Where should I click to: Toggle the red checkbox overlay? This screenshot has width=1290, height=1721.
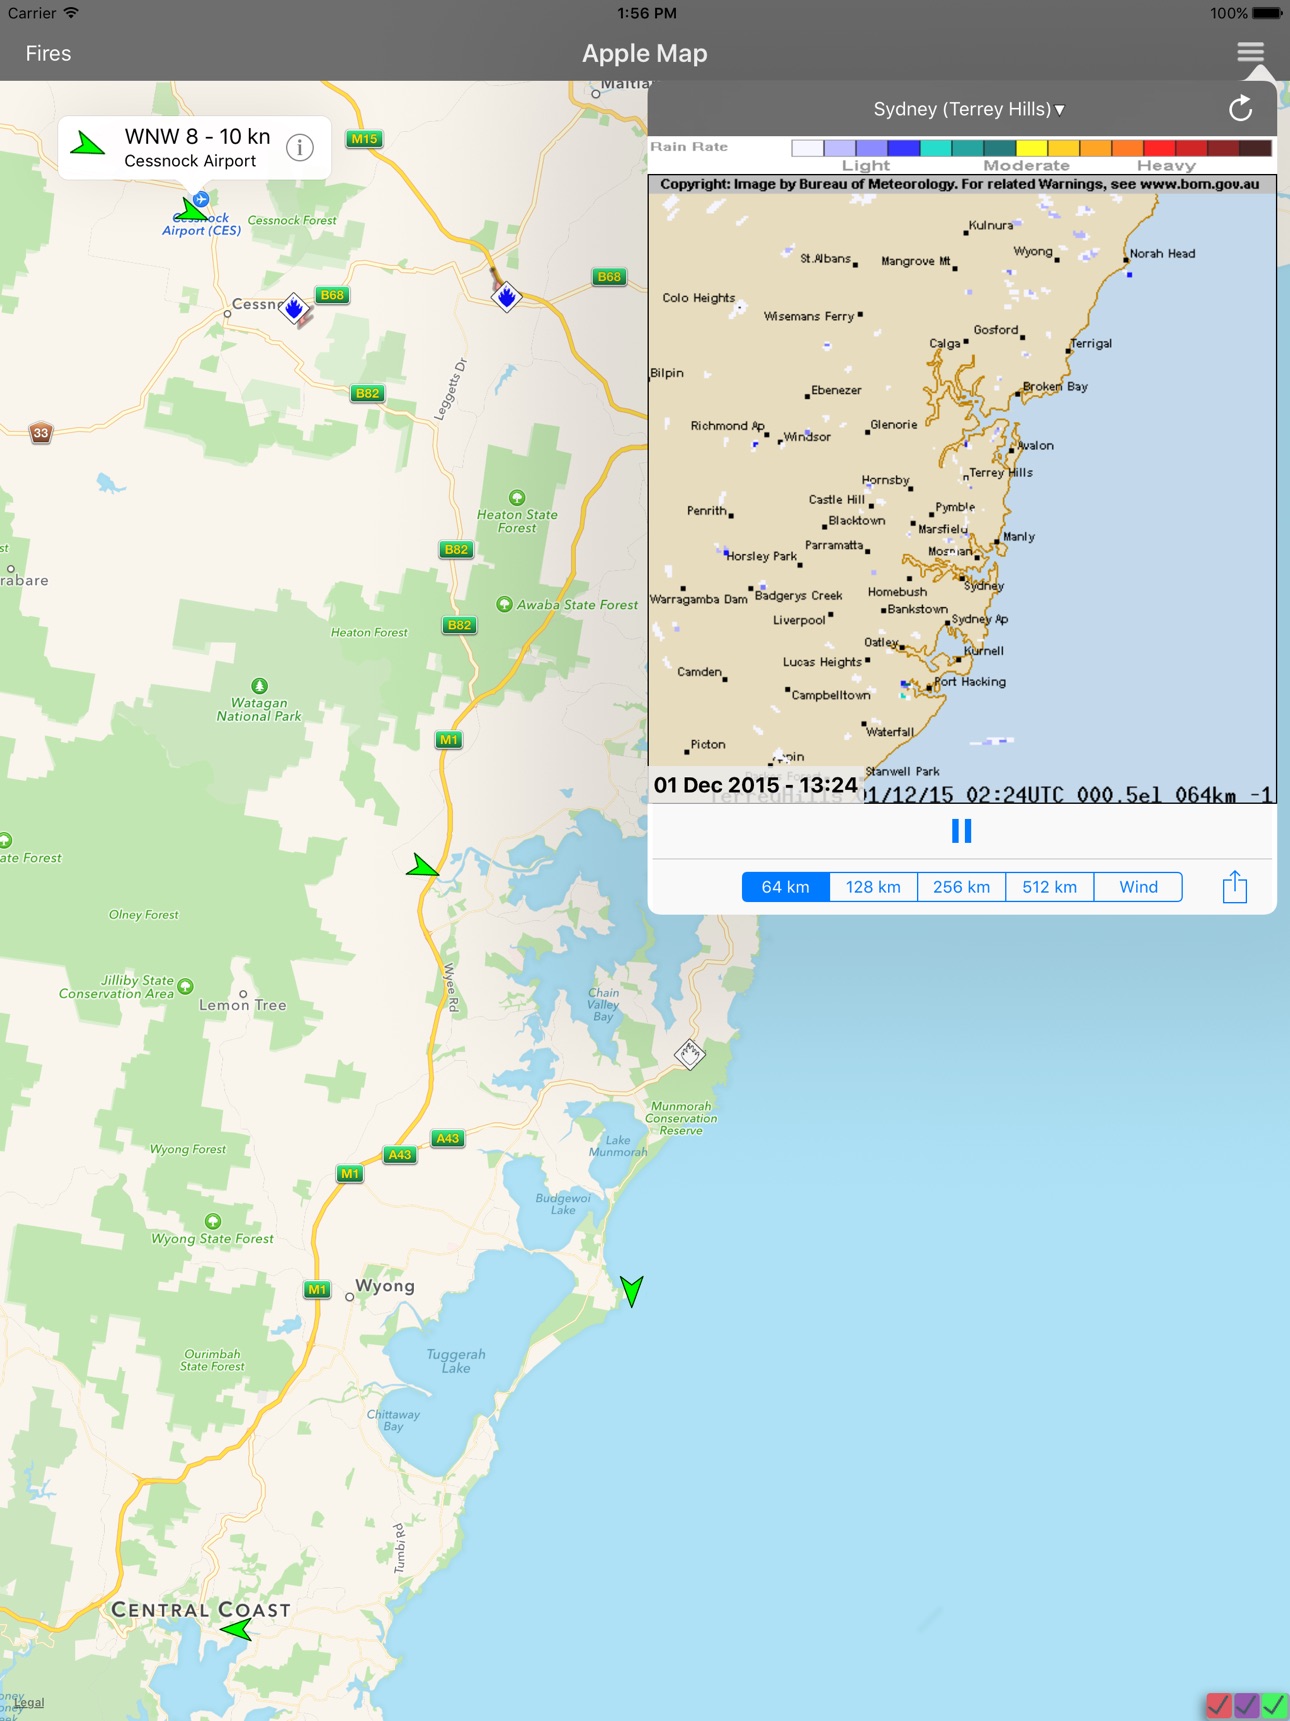[1218, 1705]
